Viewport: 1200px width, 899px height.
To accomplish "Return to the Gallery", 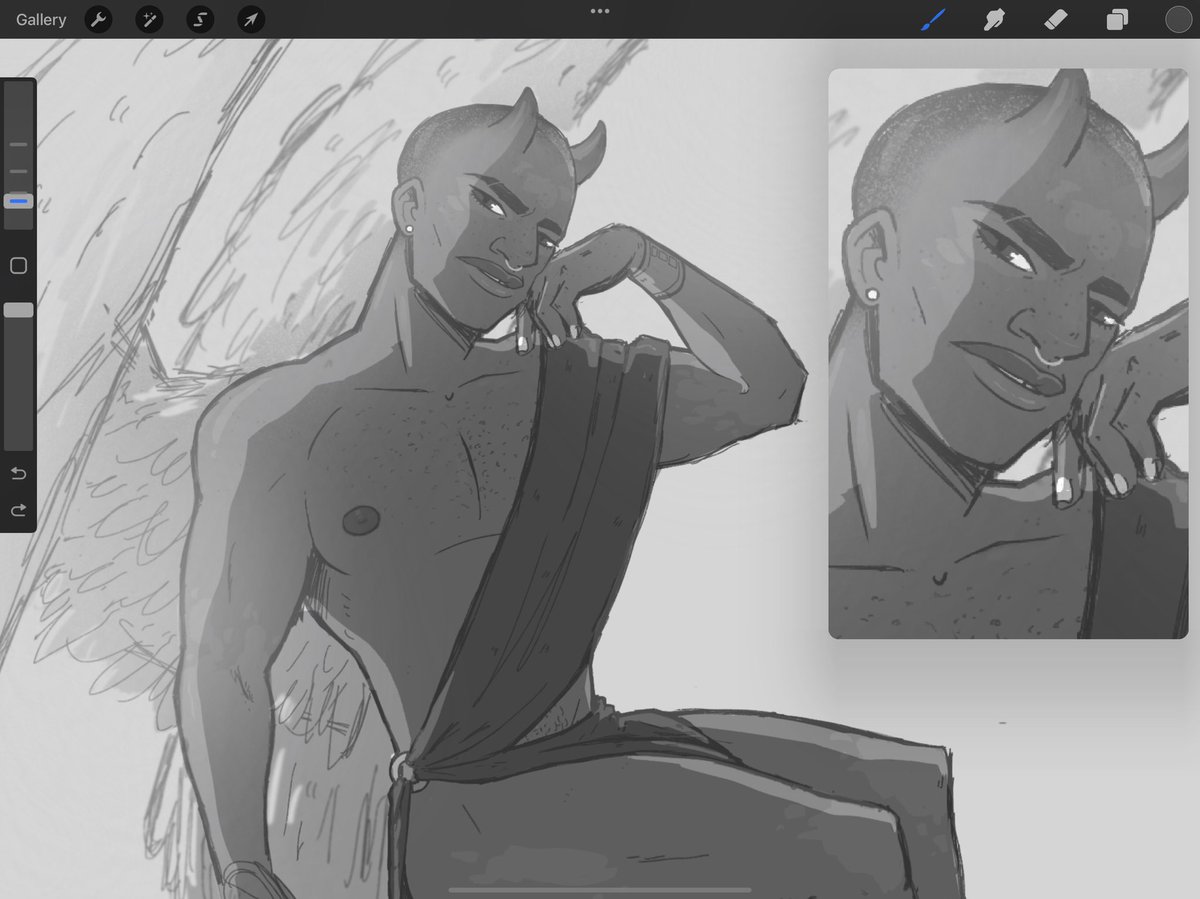I will (41, 19).
